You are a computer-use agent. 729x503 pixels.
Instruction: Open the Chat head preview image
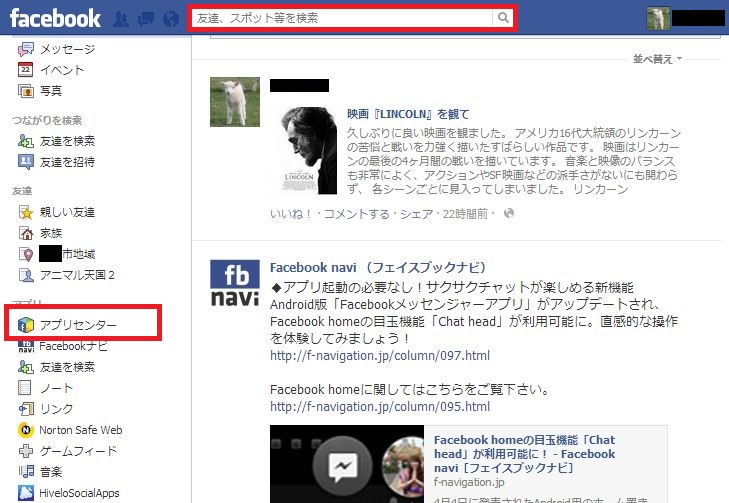(347, 464)
